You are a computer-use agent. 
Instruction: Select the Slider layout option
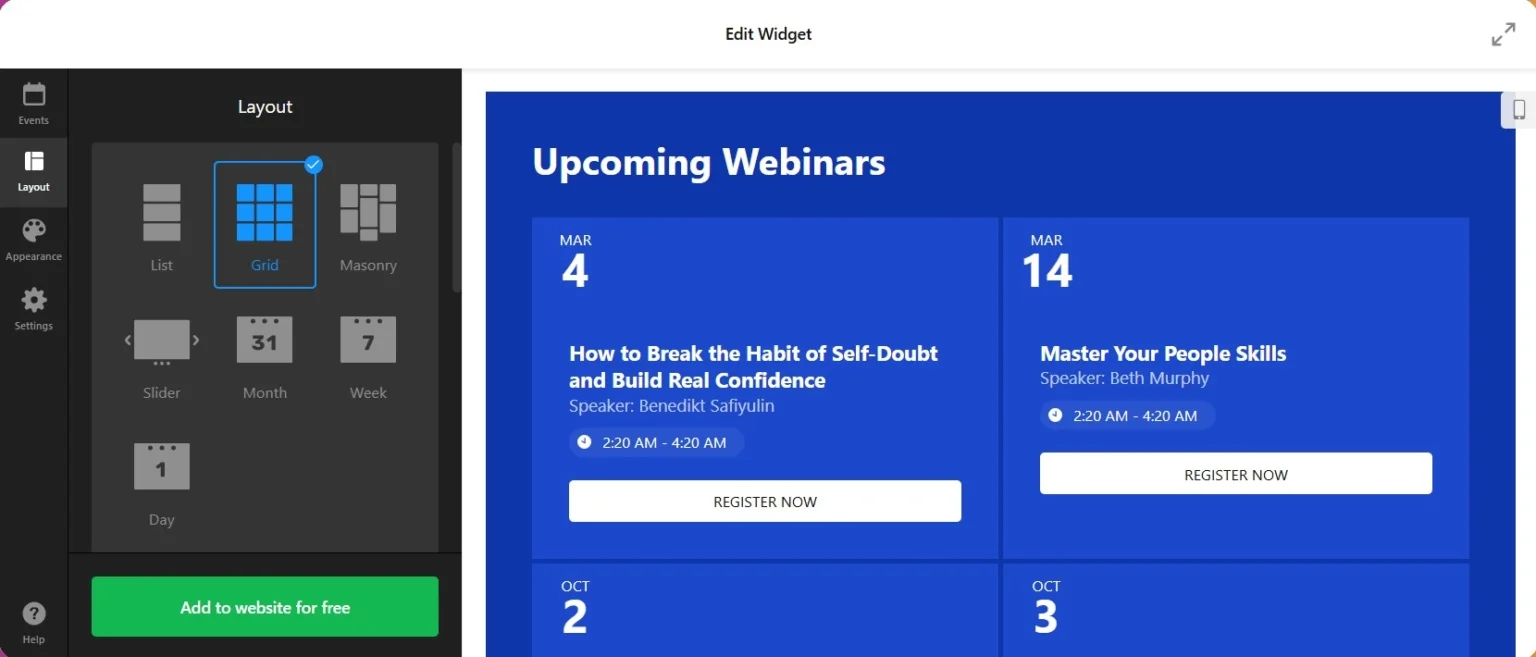point(161,339)
